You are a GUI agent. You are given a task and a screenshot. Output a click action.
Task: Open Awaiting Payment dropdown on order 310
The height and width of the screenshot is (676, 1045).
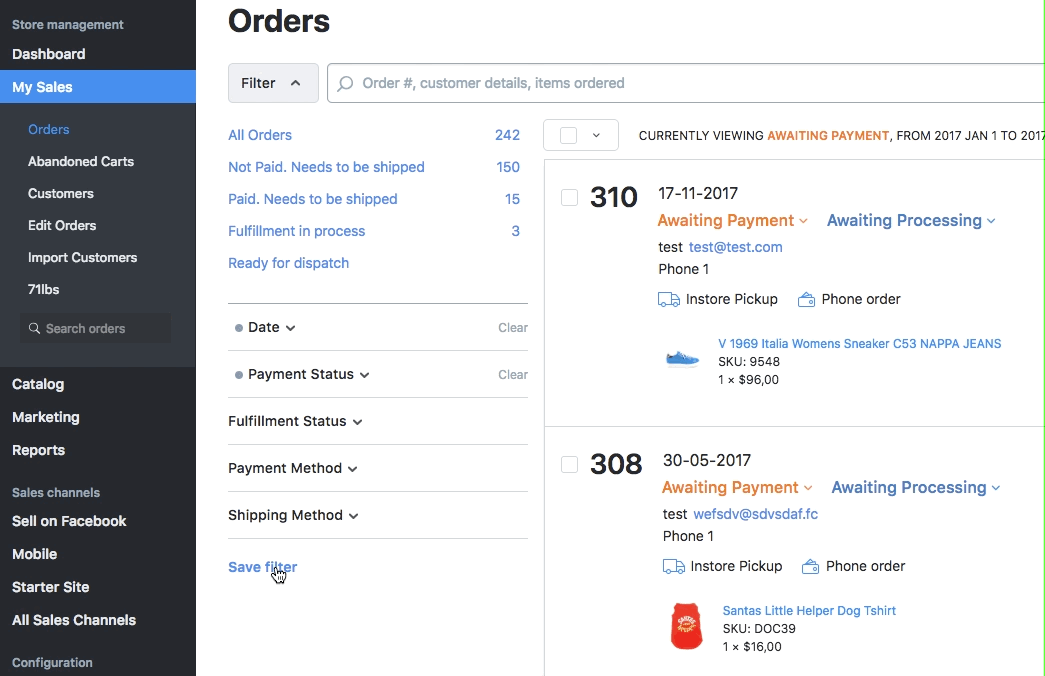tap(732, 221)
